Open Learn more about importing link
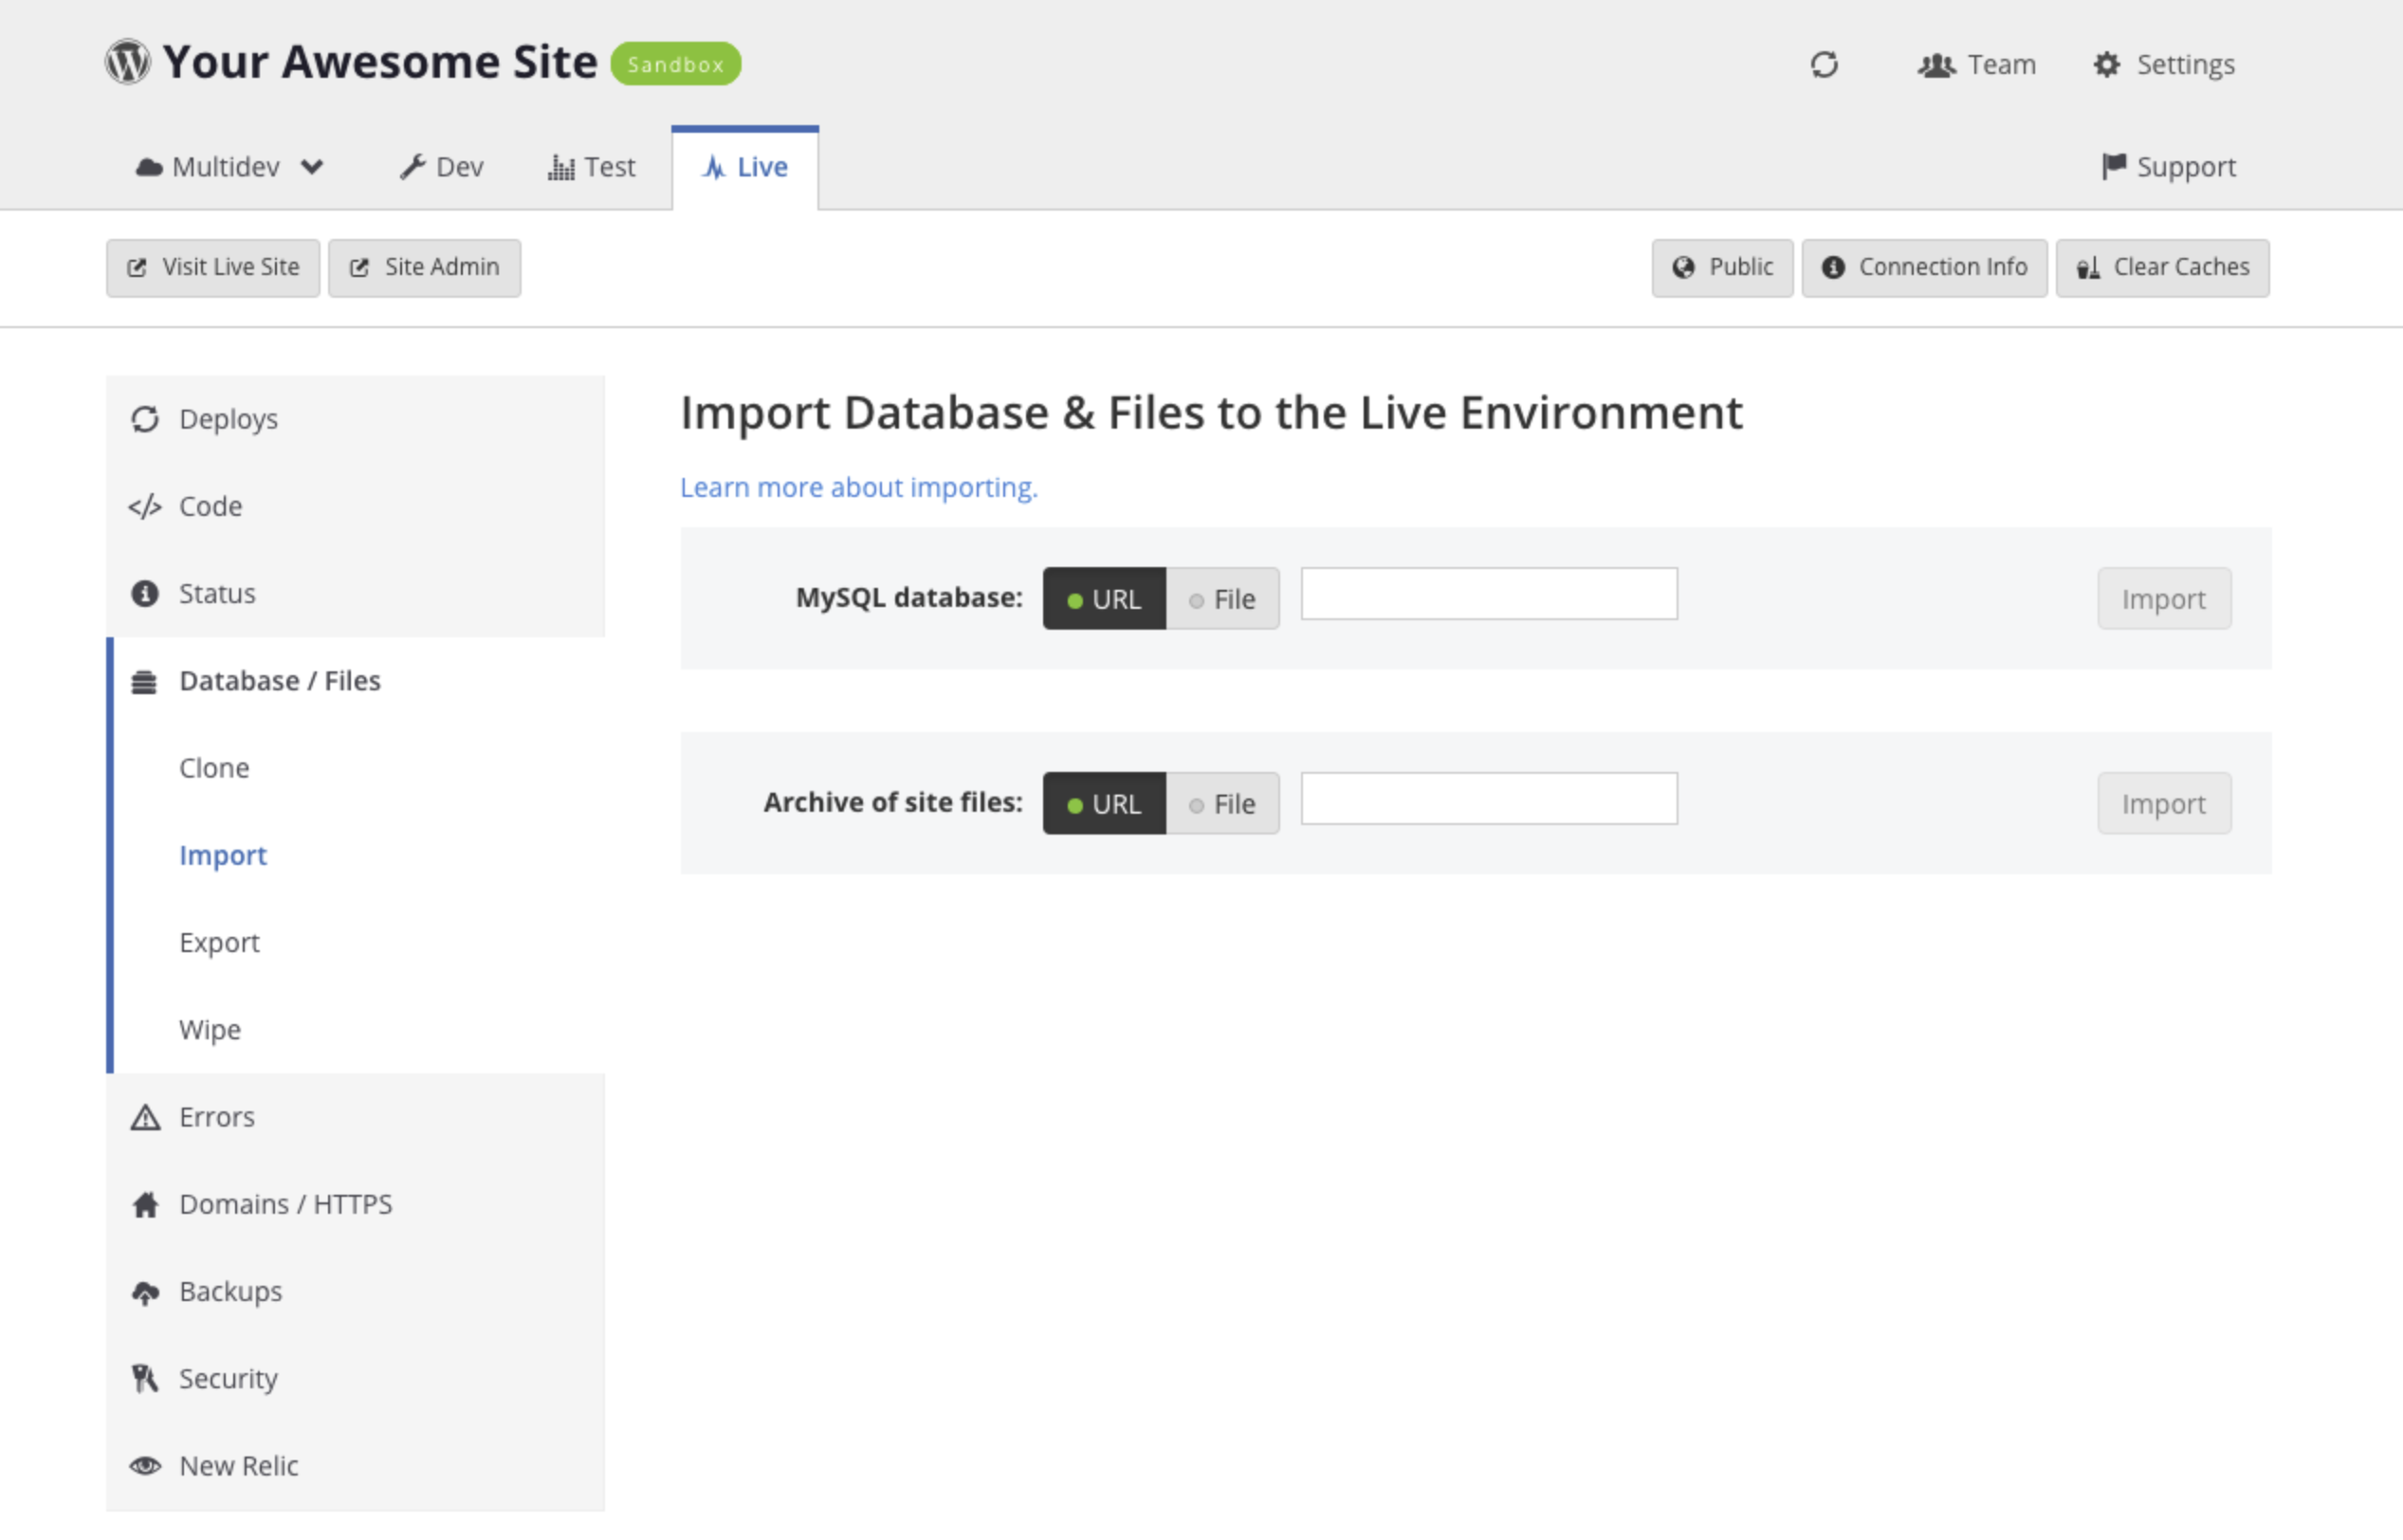2403x1540 pixels. click(x=858, y=488)
